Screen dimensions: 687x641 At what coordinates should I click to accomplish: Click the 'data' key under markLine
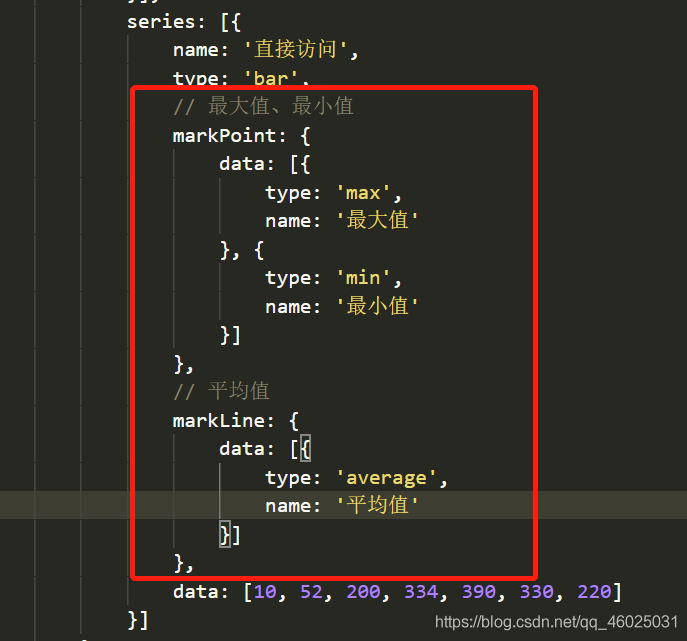[x=242, y=449]
